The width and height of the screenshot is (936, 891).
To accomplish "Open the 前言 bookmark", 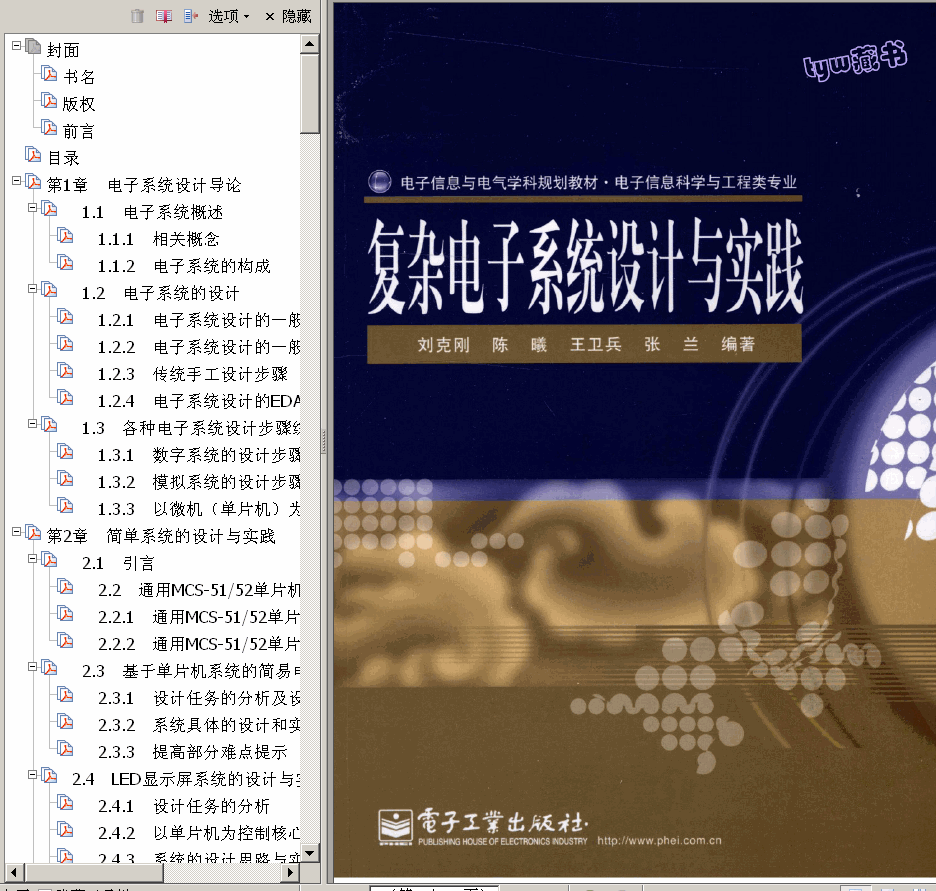I will pyautogui.click(x=79, y=131).
